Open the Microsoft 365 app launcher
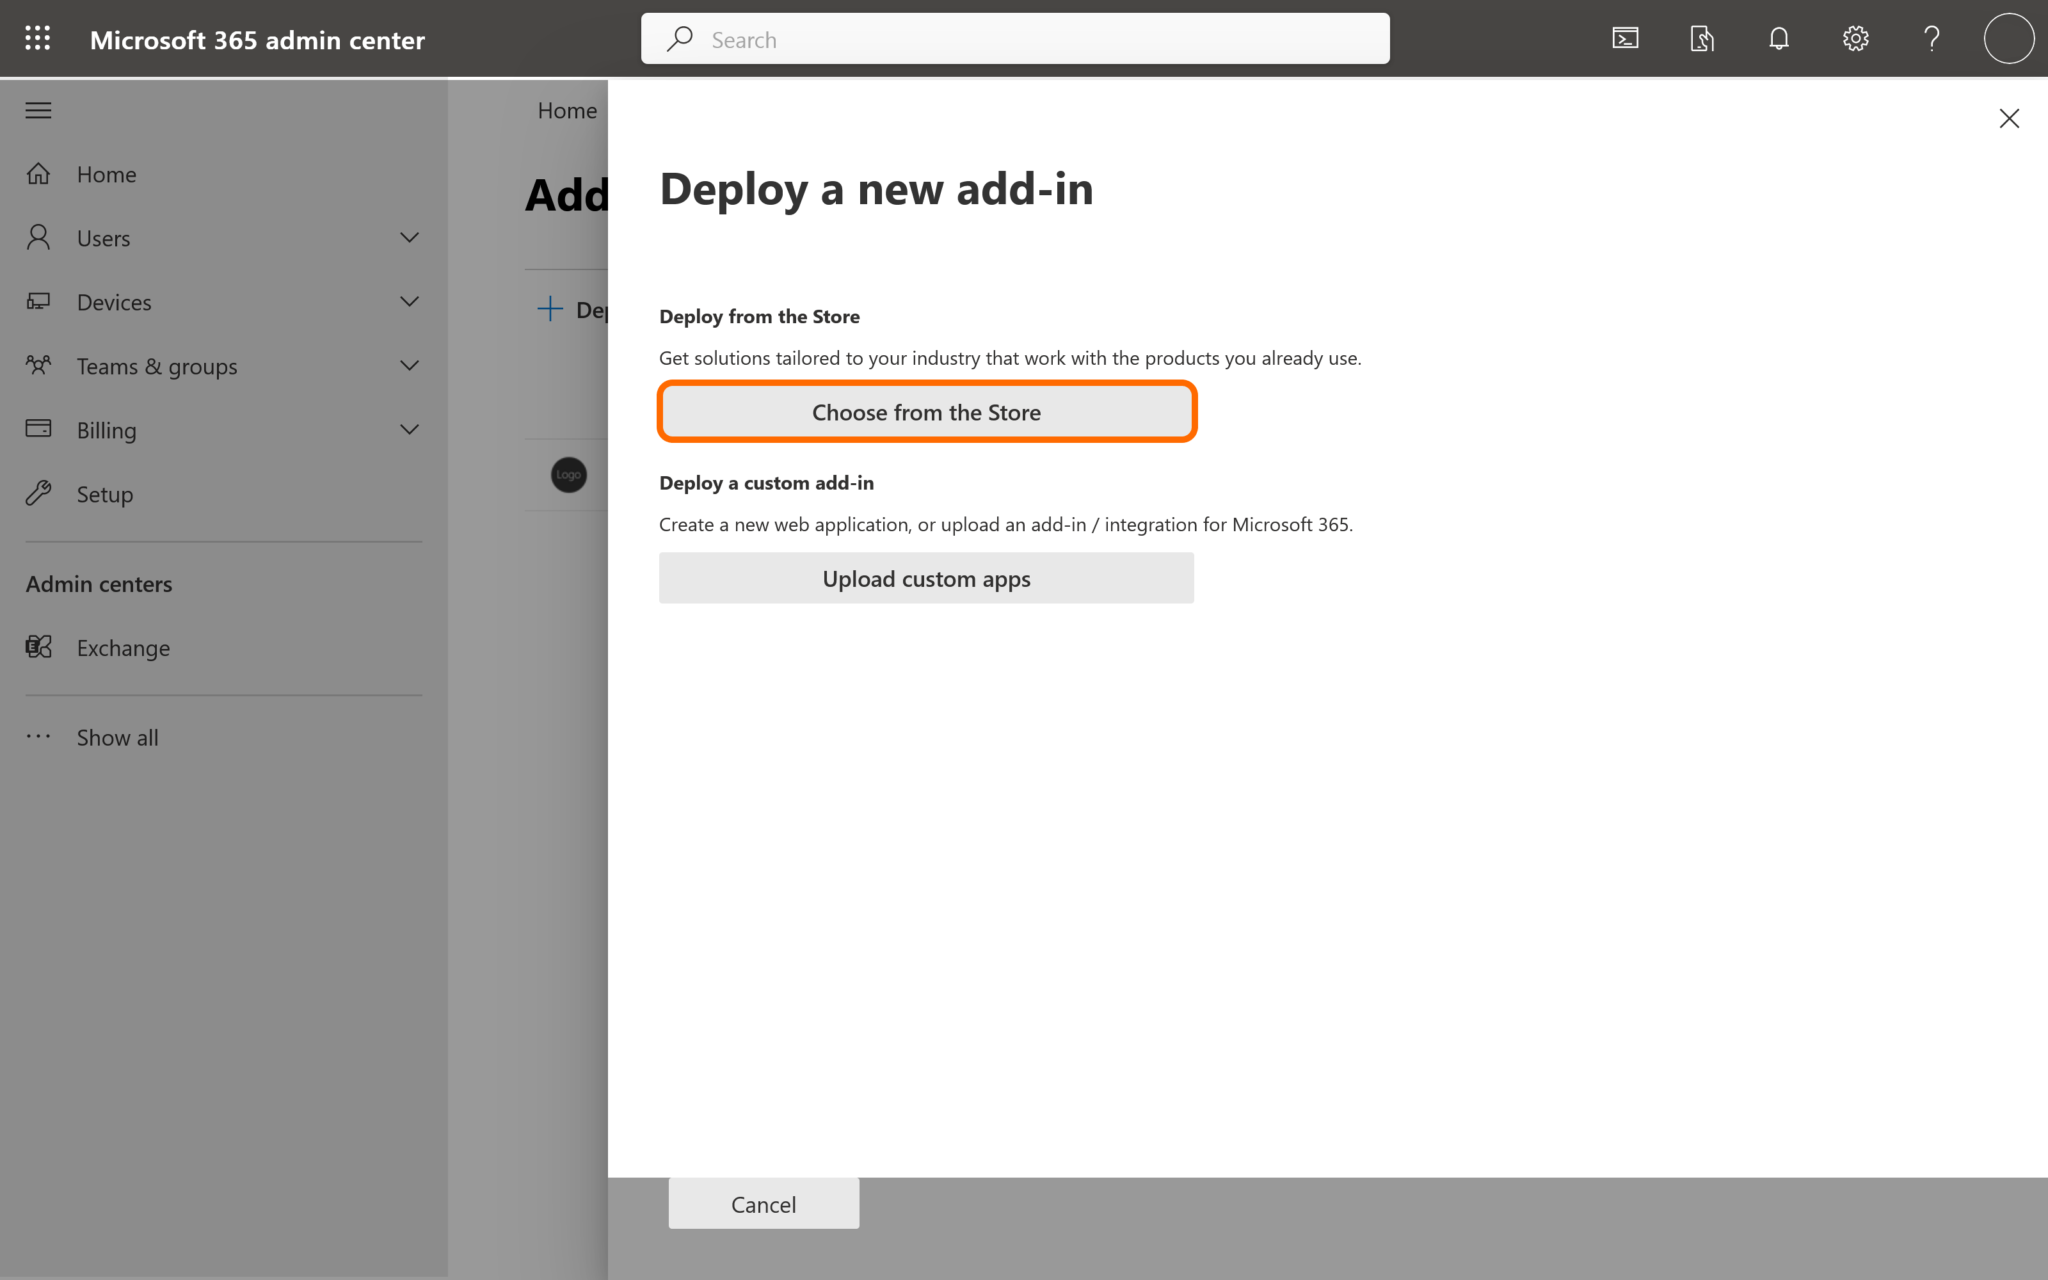This screenshot has height=1280, width=2048. coord(37,38)
